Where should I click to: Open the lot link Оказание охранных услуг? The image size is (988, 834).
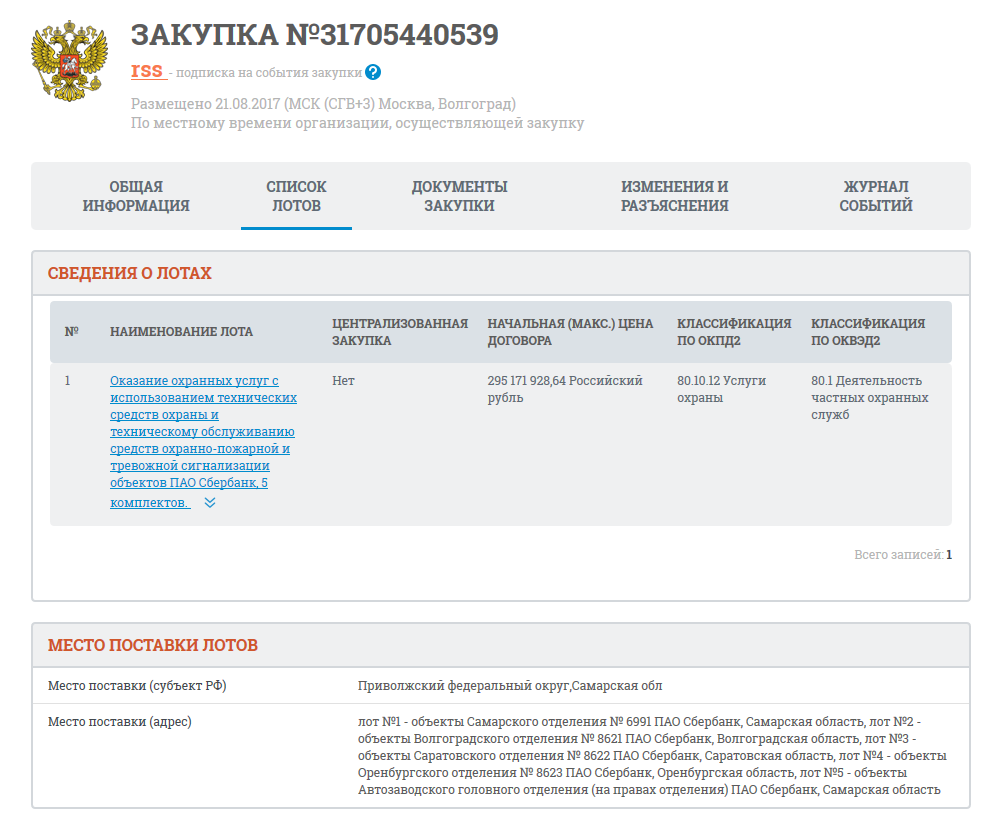[x=203, y=442]
